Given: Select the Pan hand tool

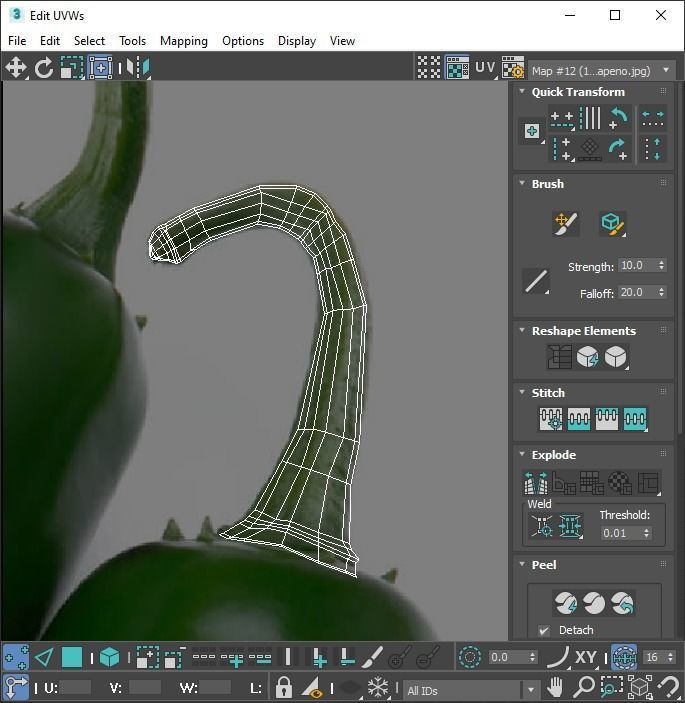Looking at the screenshot, I should coord(555,687).
